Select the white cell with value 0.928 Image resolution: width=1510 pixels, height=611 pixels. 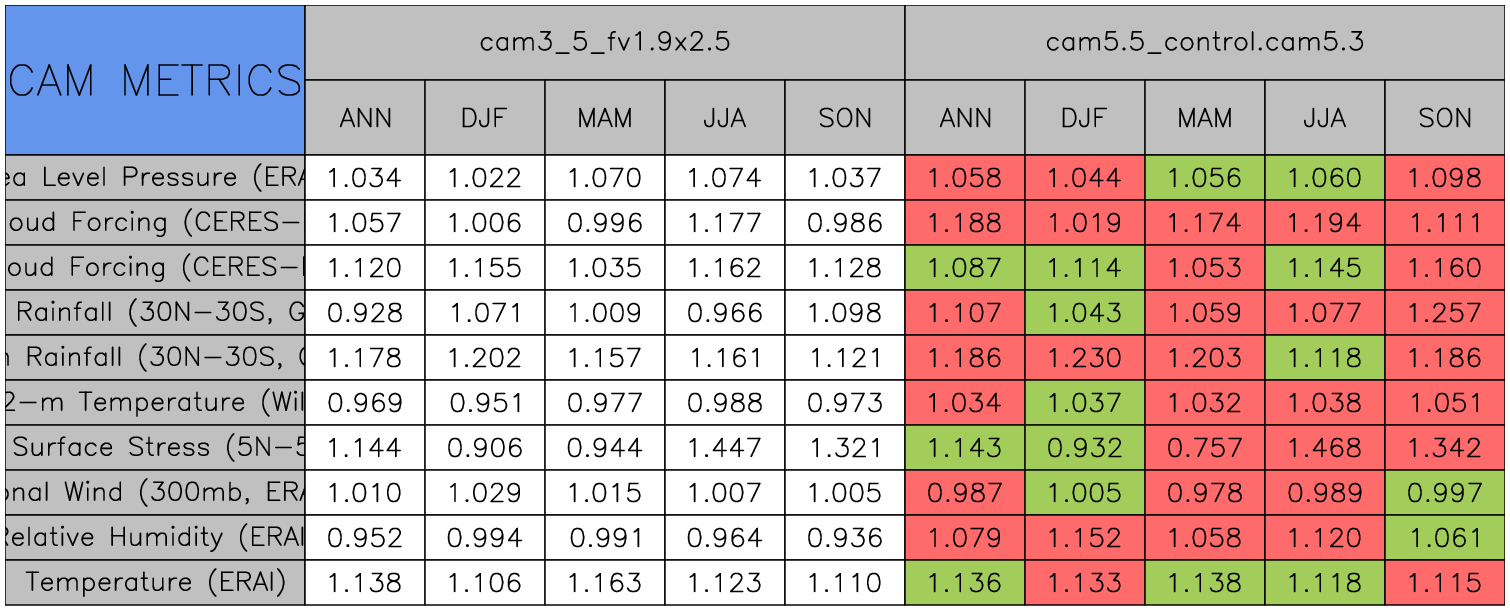coord(365,312)
